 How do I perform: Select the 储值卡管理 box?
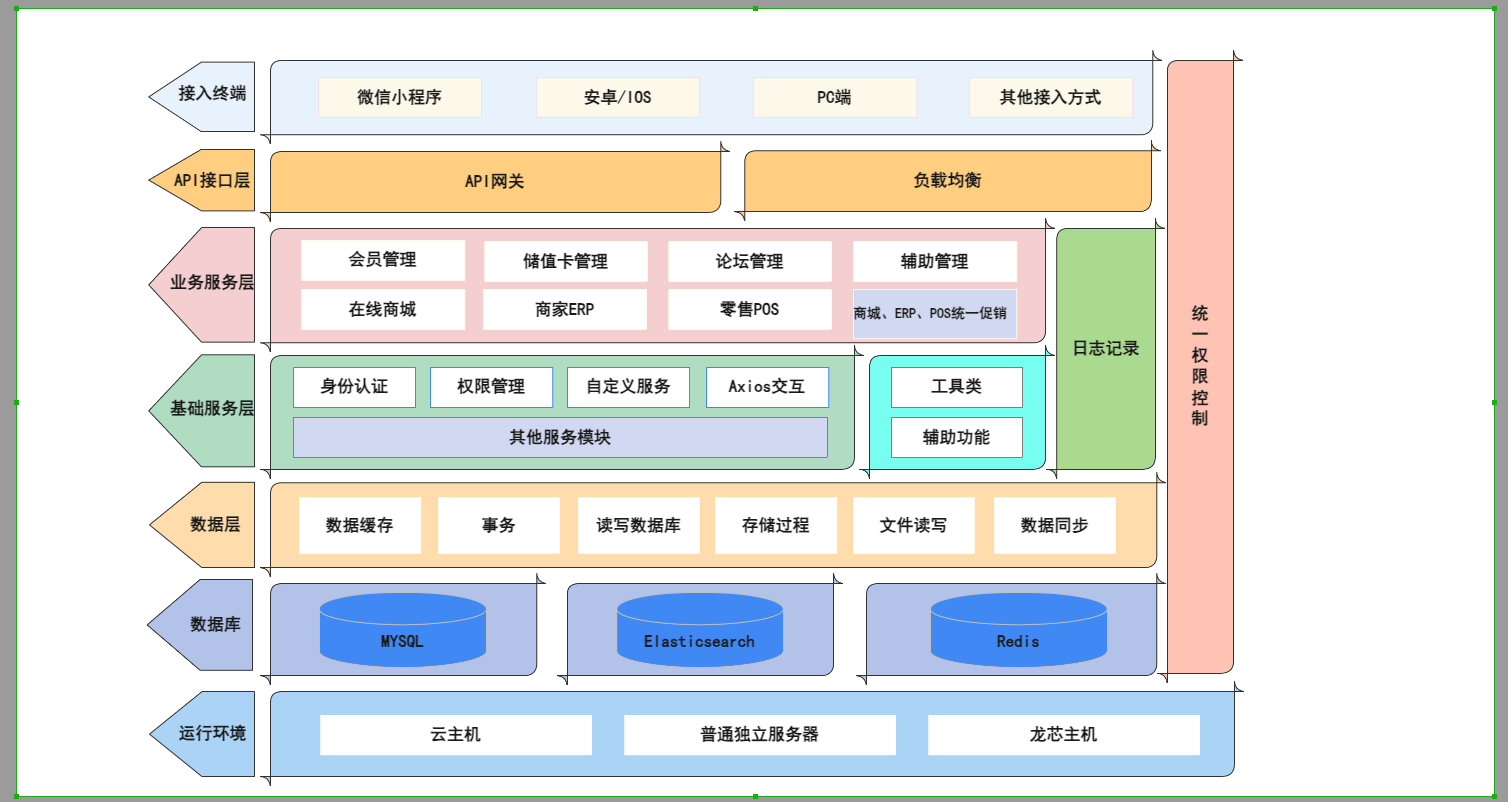[566, 262]
